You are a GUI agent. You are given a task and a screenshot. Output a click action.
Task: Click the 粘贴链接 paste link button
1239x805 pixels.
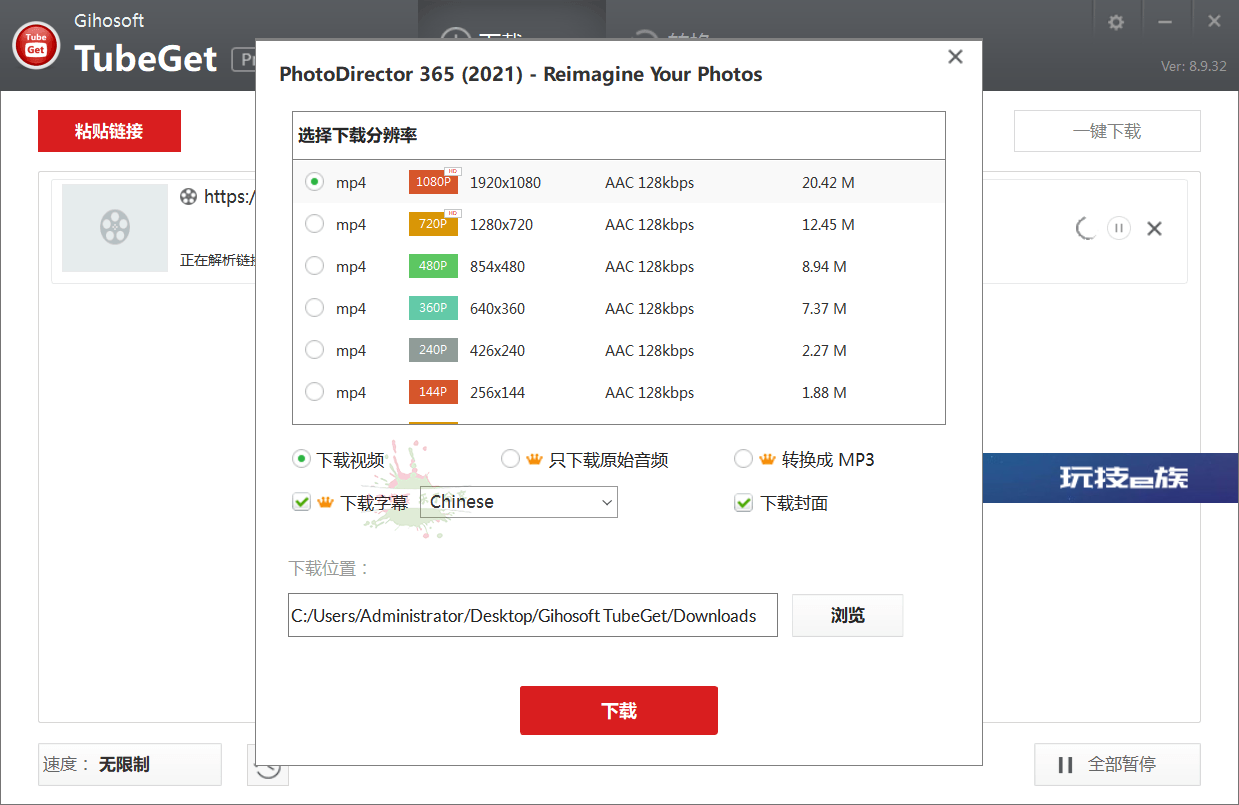(109, 131)
